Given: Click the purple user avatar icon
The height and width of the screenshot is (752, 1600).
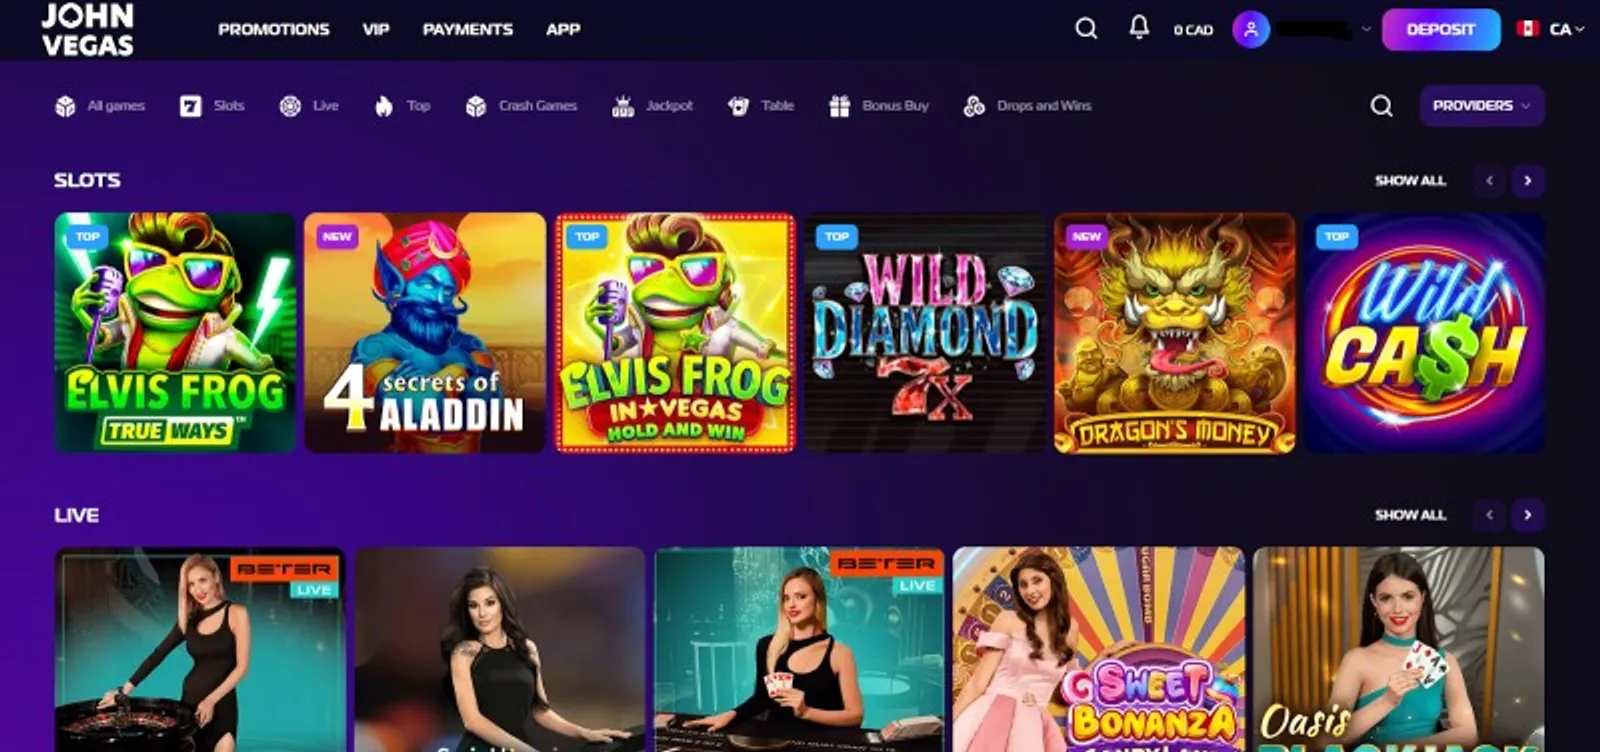Looking at the screenshot, I should (1250, 29).
